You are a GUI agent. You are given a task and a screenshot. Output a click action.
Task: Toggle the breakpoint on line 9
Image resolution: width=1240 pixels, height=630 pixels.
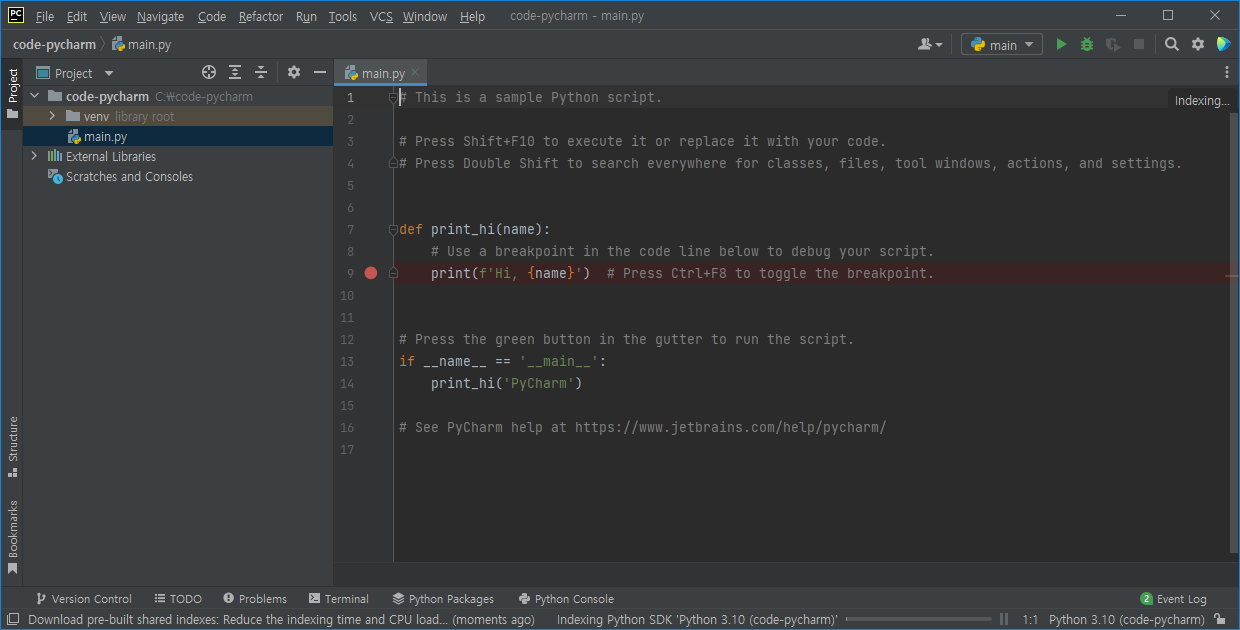click(371, 273)
